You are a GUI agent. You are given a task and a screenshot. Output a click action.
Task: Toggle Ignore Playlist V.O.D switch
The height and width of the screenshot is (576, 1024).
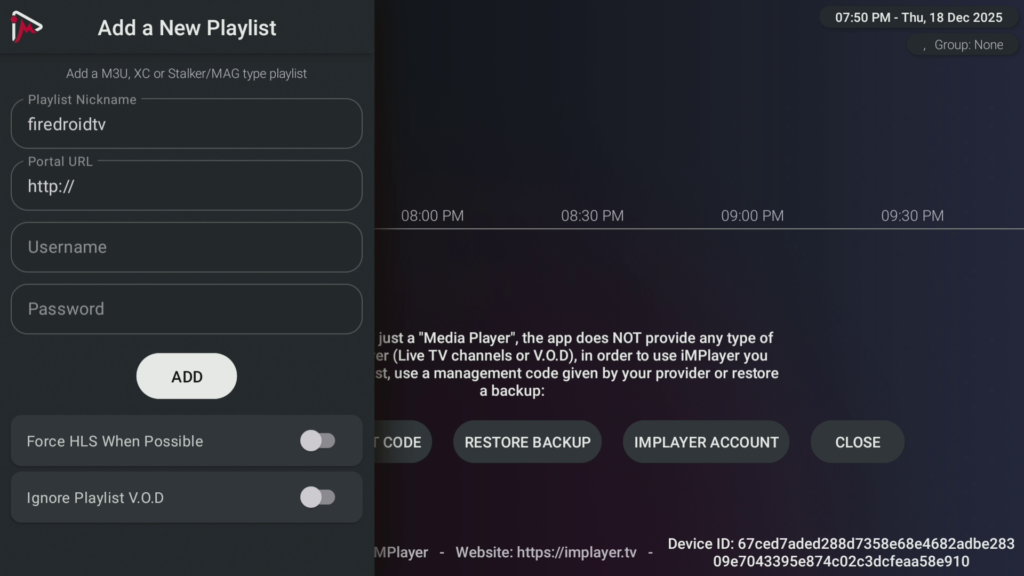tap(317, 497)
